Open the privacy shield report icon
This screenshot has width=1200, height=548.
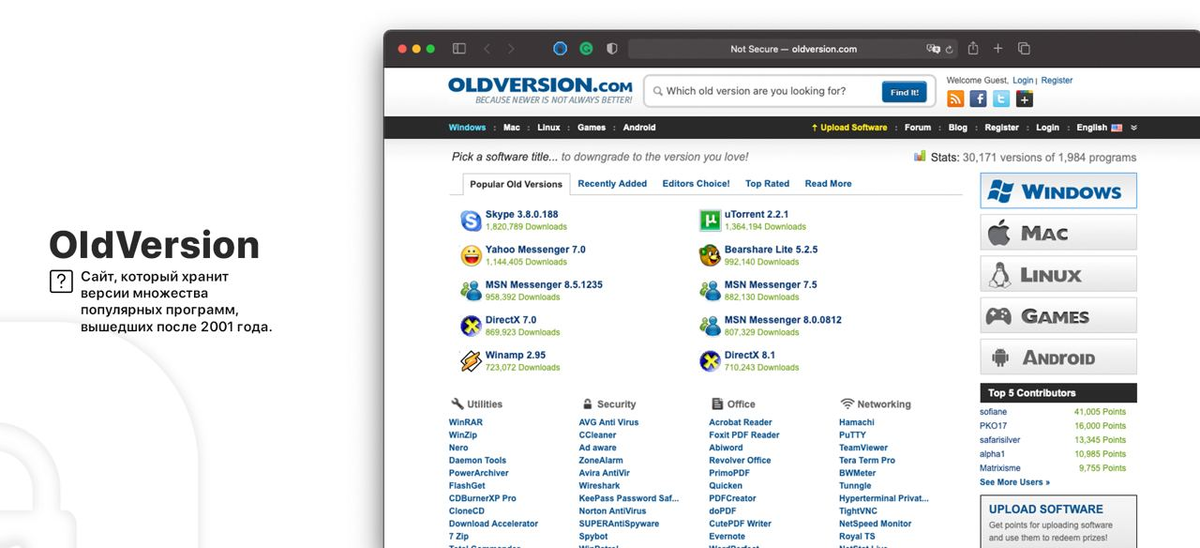tap(612, 48)
